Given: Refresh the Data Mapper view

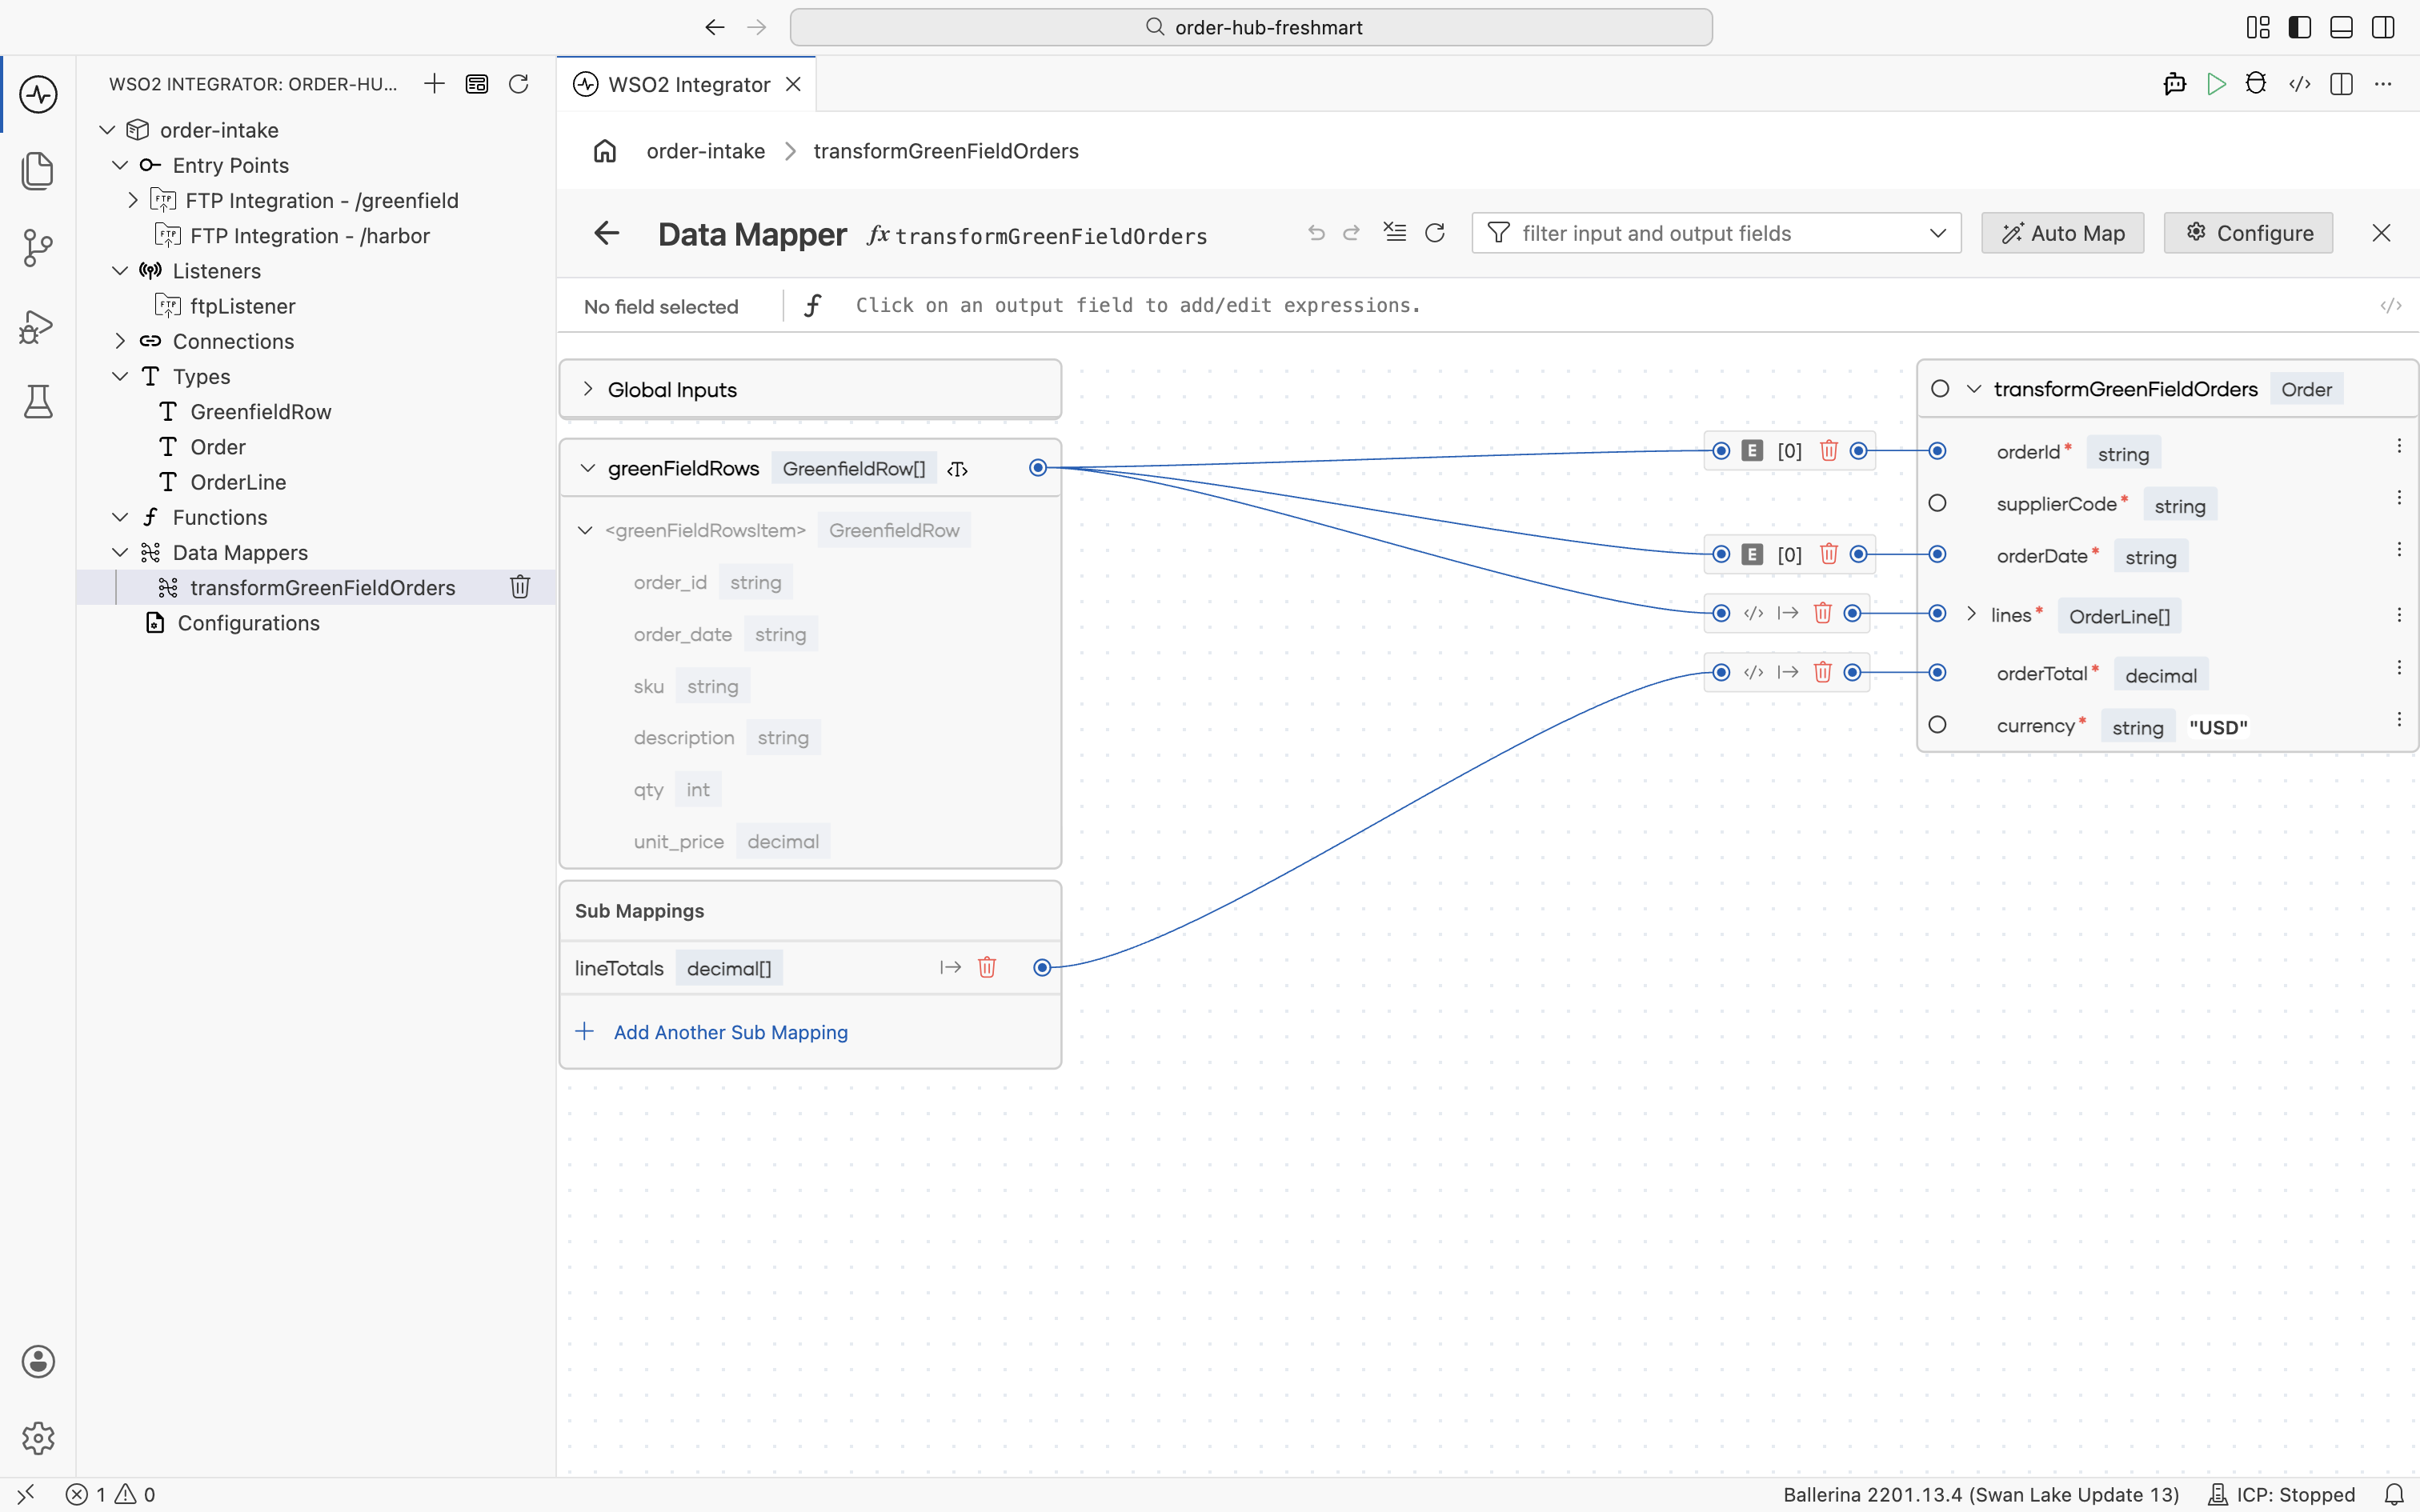Looking at the screenshot, I should click(x=1435, y=233).
